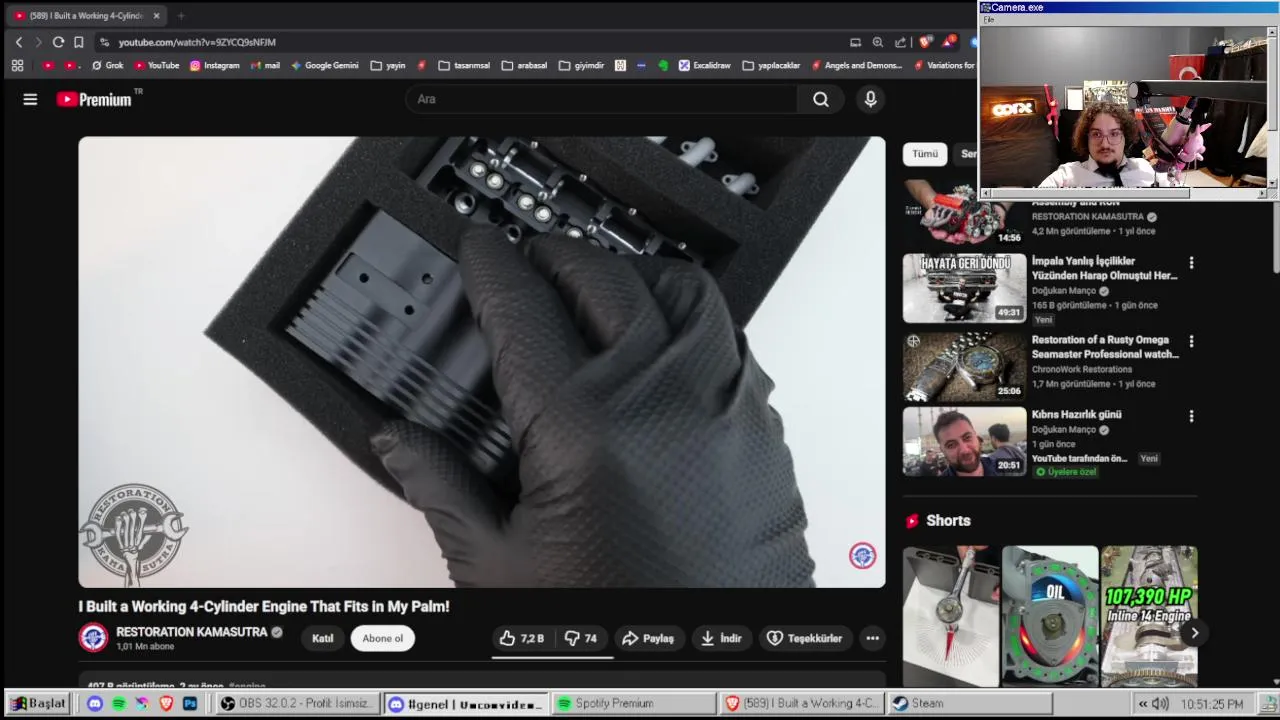Click the search magnifier button
This screenshot has height=720, width=1280.
tap(821, 99)
